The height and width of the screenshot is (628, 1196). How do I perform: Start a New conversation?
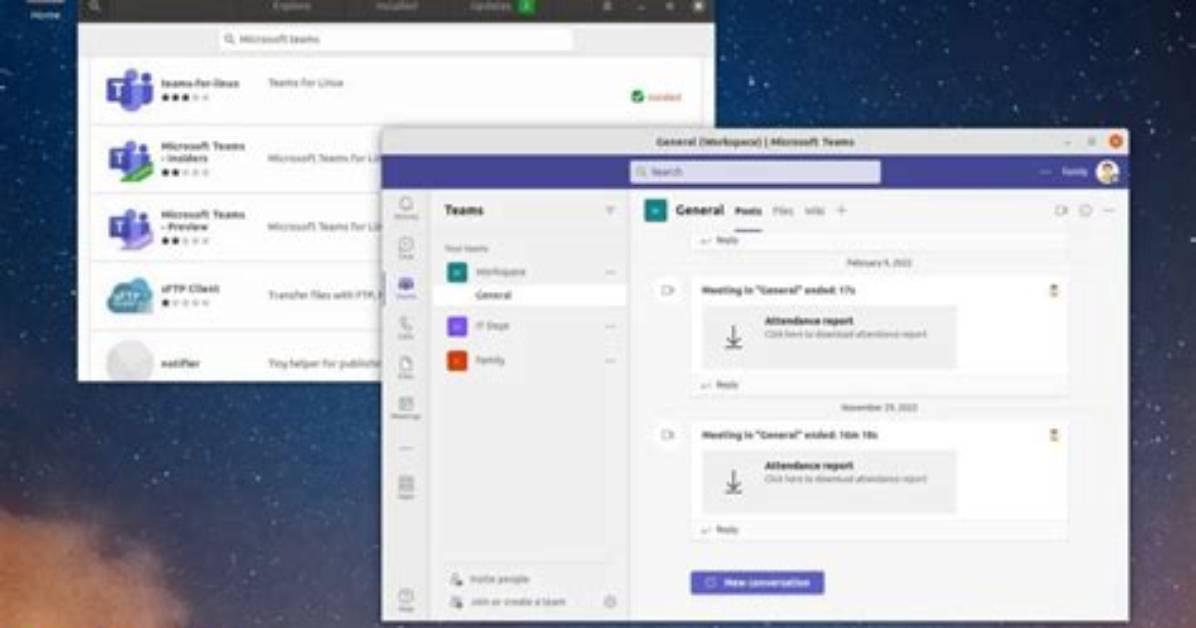pyautogui.click(x=757, y=583)
